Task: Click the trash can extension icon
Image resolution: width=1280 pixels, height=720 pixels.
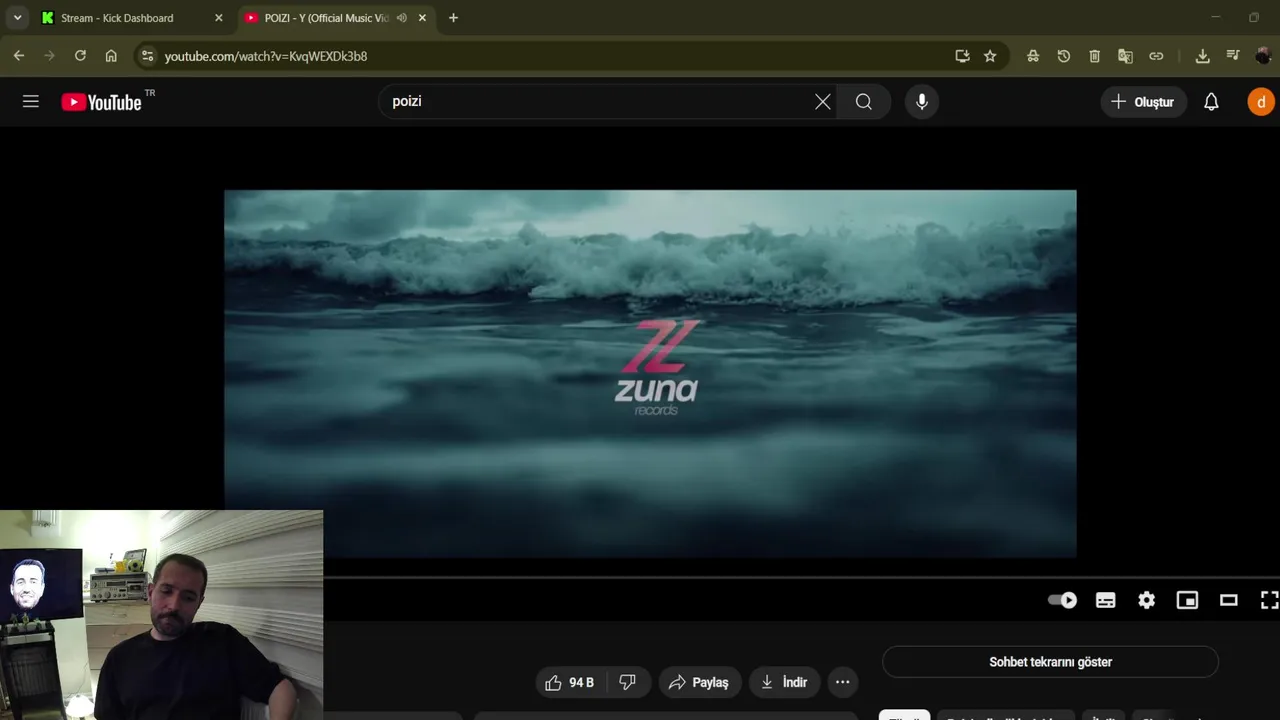Action: 1095,56
